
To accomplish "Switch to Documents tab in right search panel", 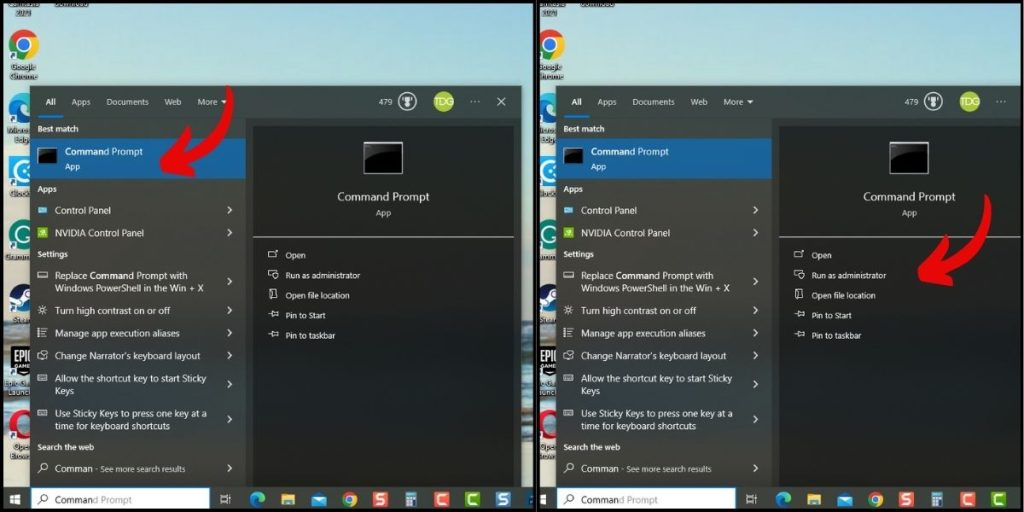I will pyautogui.click(x=653, y=102).
